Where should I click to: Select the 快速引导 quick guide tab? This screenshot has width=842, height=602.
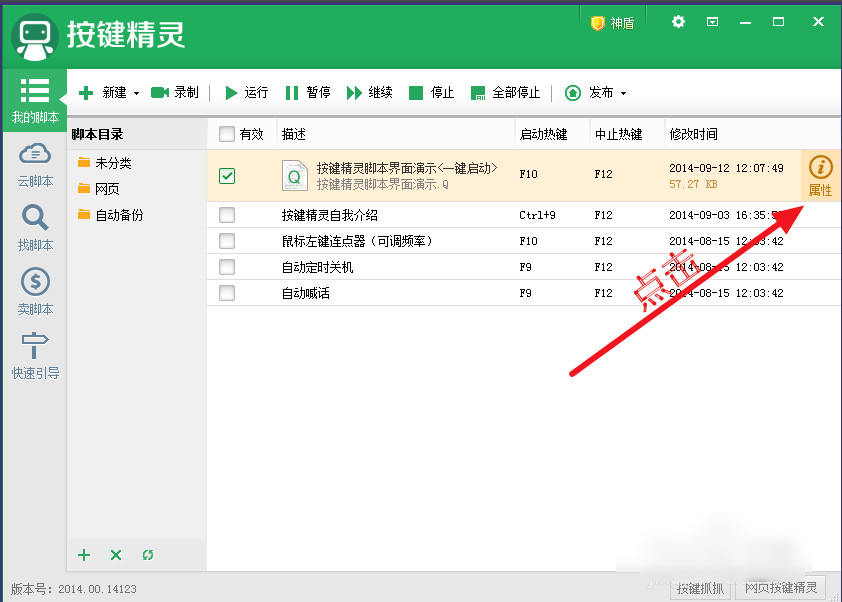point(35,346)
